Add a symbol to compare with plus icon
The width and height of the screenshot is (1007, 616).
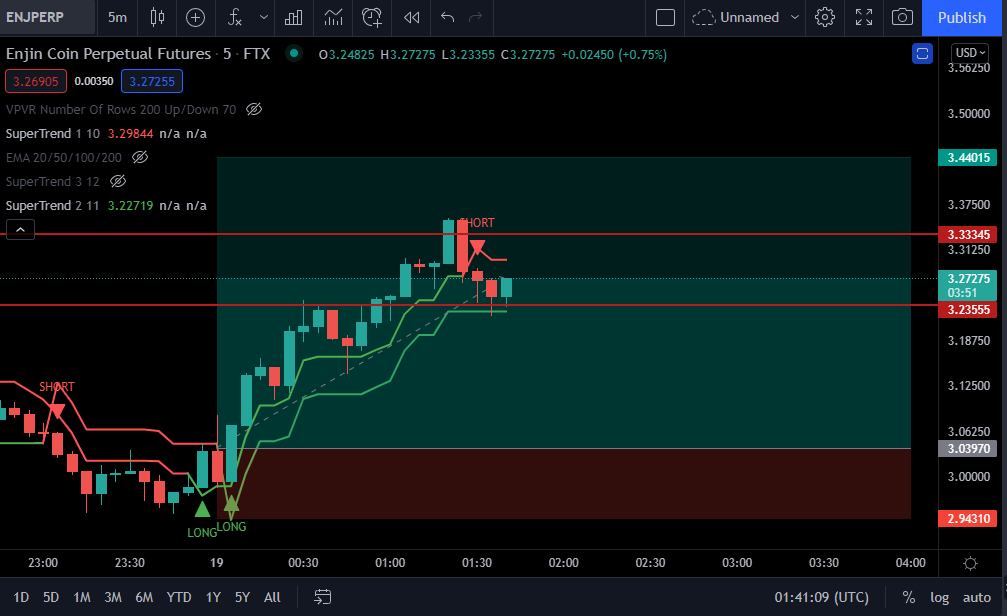[195, 17]
